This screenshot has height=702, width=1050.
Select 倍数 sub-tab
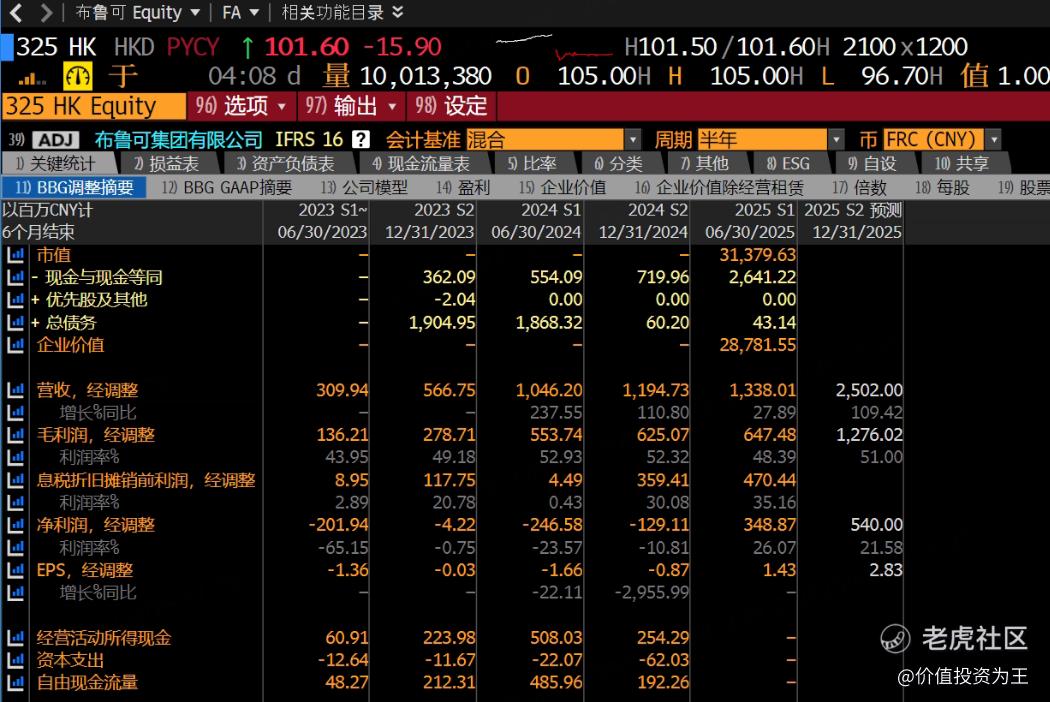click(860, 188)
